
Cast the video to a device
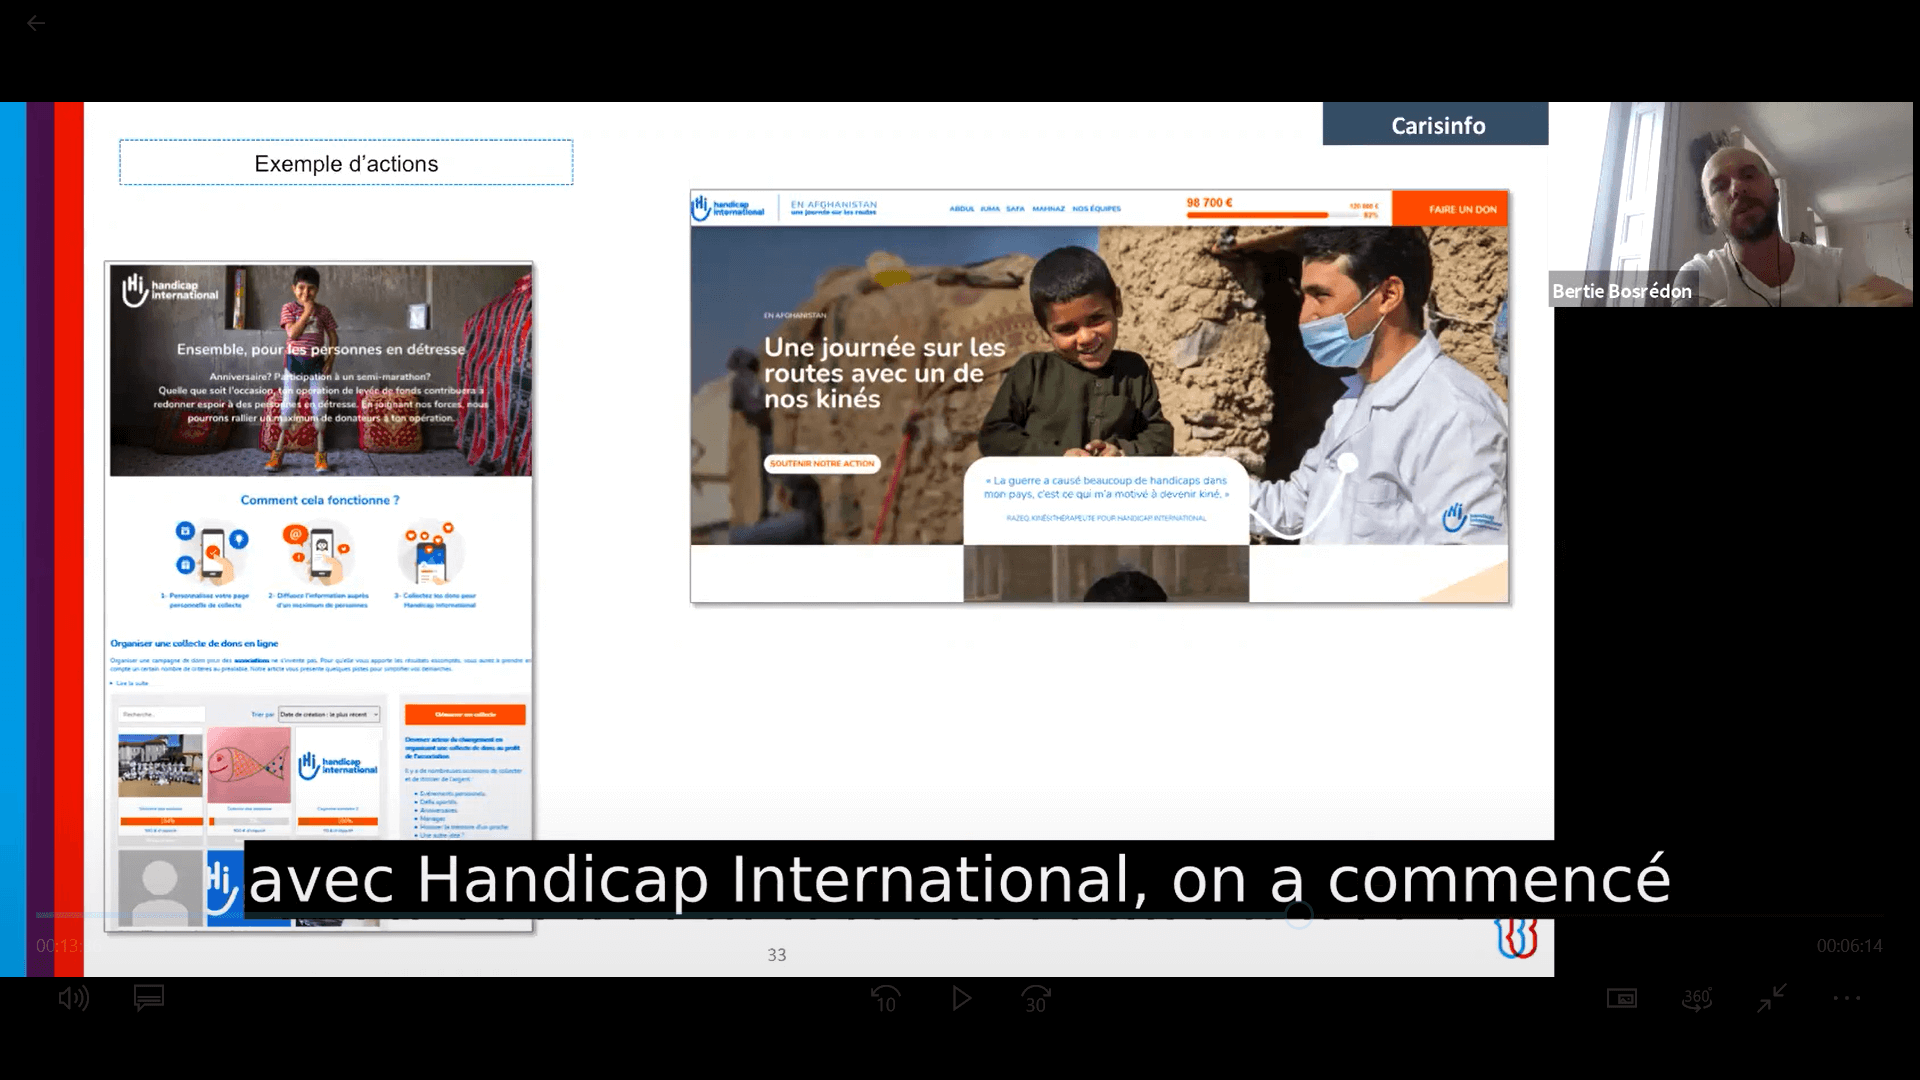coord(1621,998)
